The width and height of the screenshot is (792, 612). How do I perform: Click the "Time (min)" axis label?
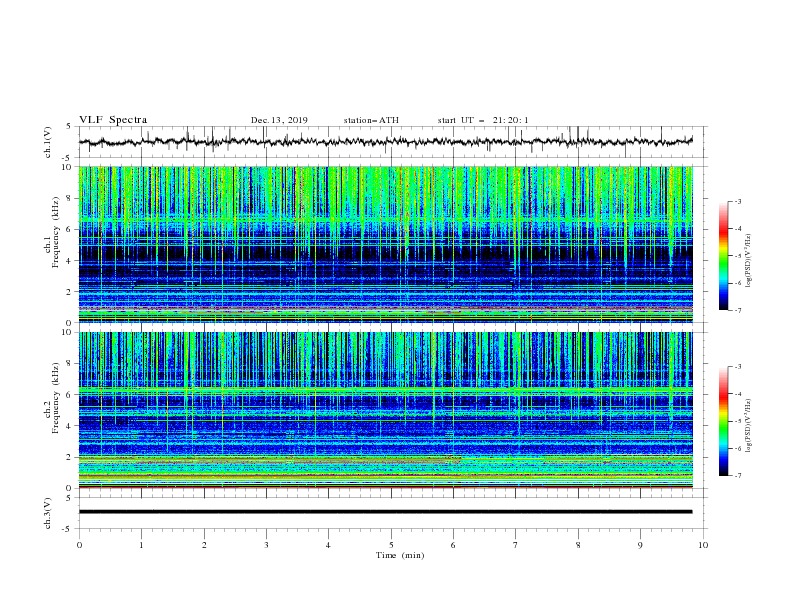tap(400, 555)
